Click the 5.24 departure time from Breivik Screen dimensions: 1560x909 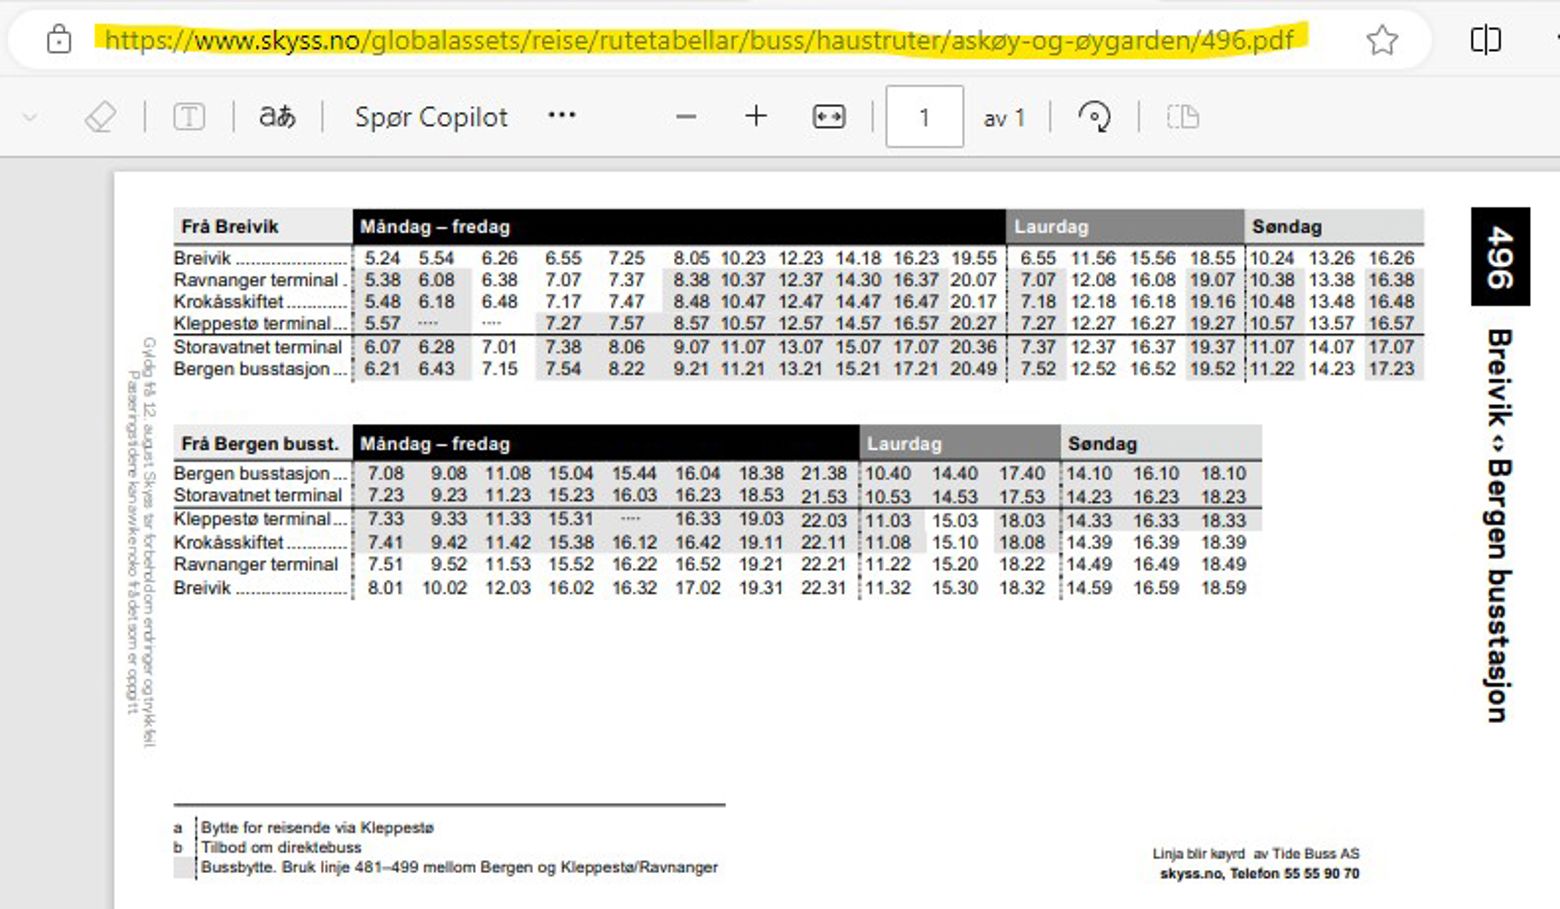[382, 258]
